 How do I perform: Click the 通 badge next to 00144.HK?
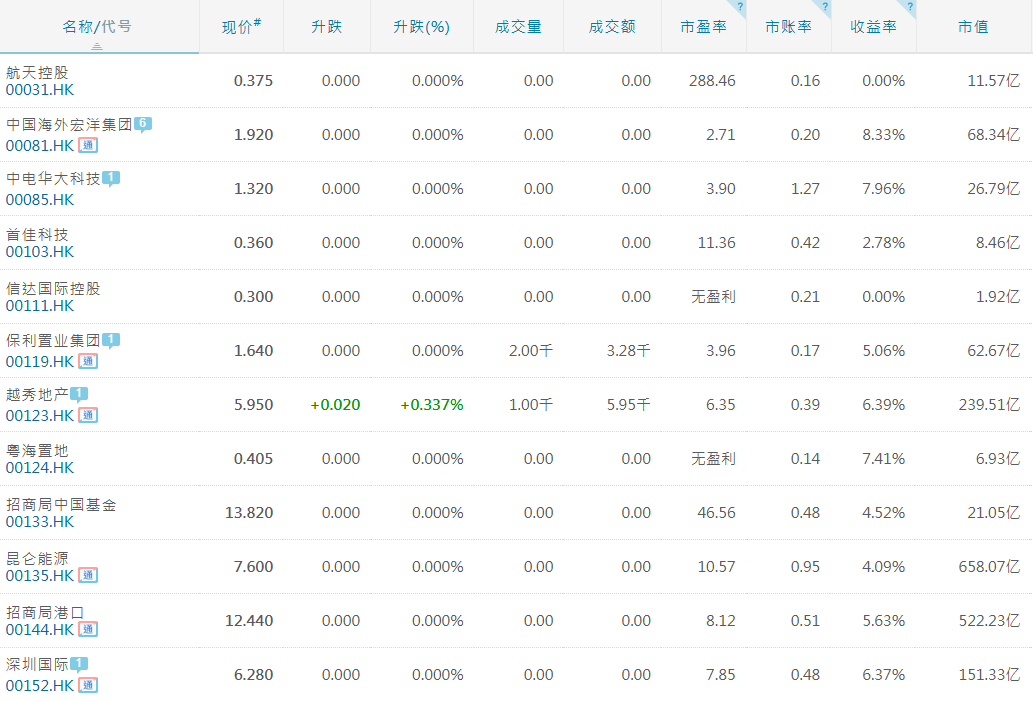88,630
